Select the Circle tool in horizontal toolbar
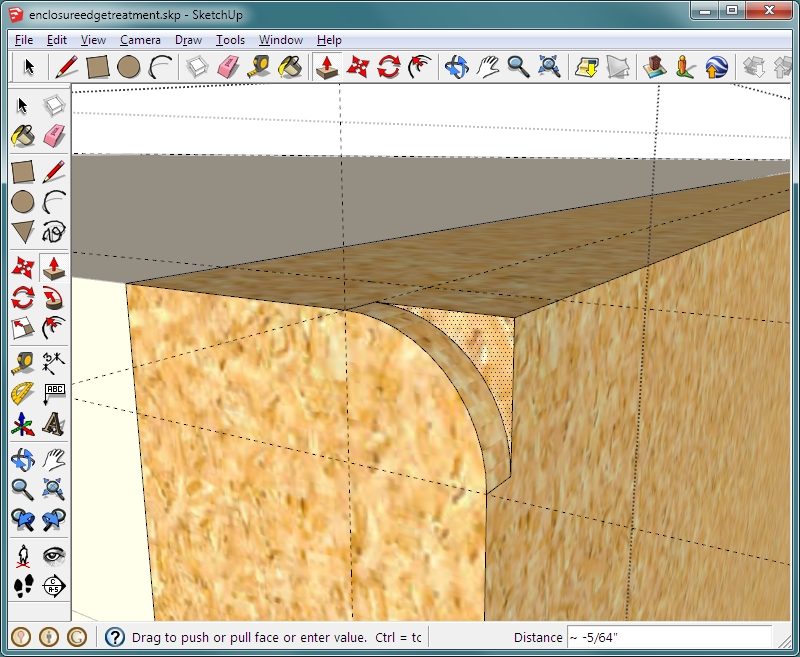Image resolution: width=800 pixels, height=657 pixels. click(x=129, y=67)
